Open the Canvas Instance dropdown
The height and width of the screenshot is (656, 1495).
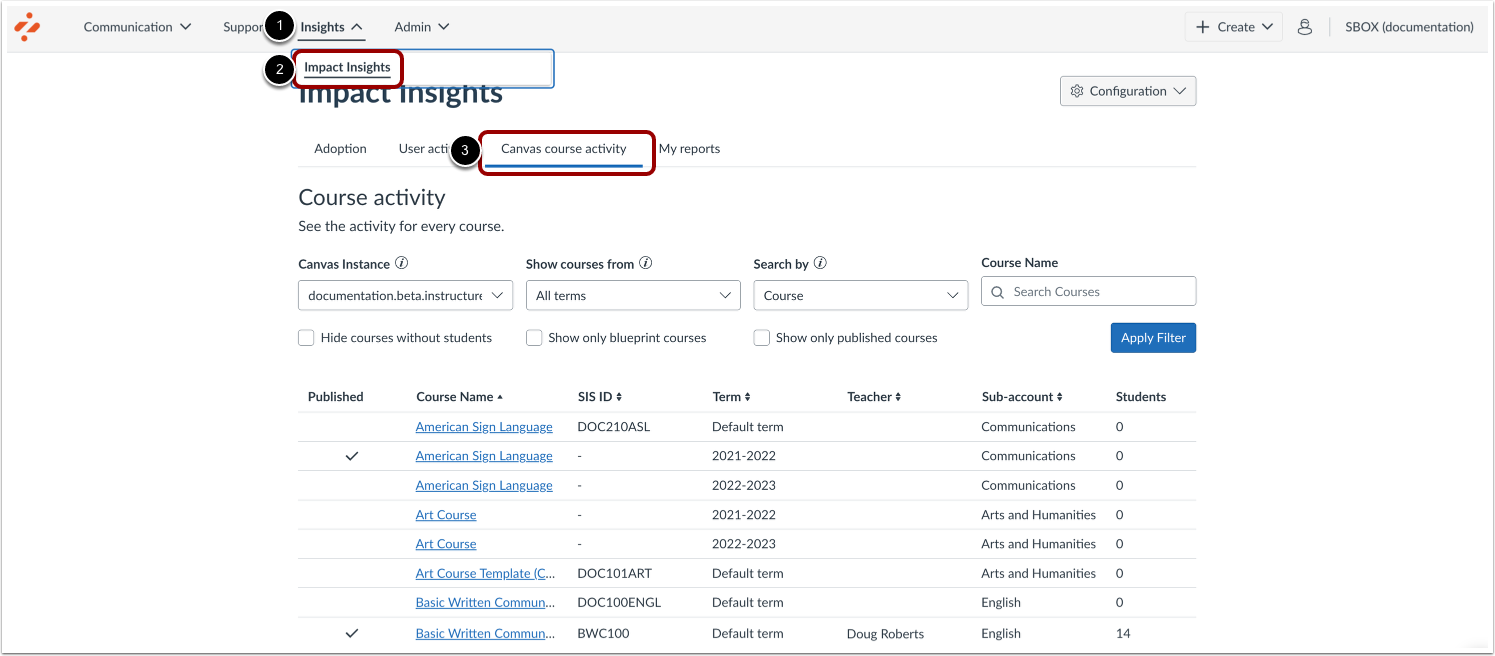405,296
